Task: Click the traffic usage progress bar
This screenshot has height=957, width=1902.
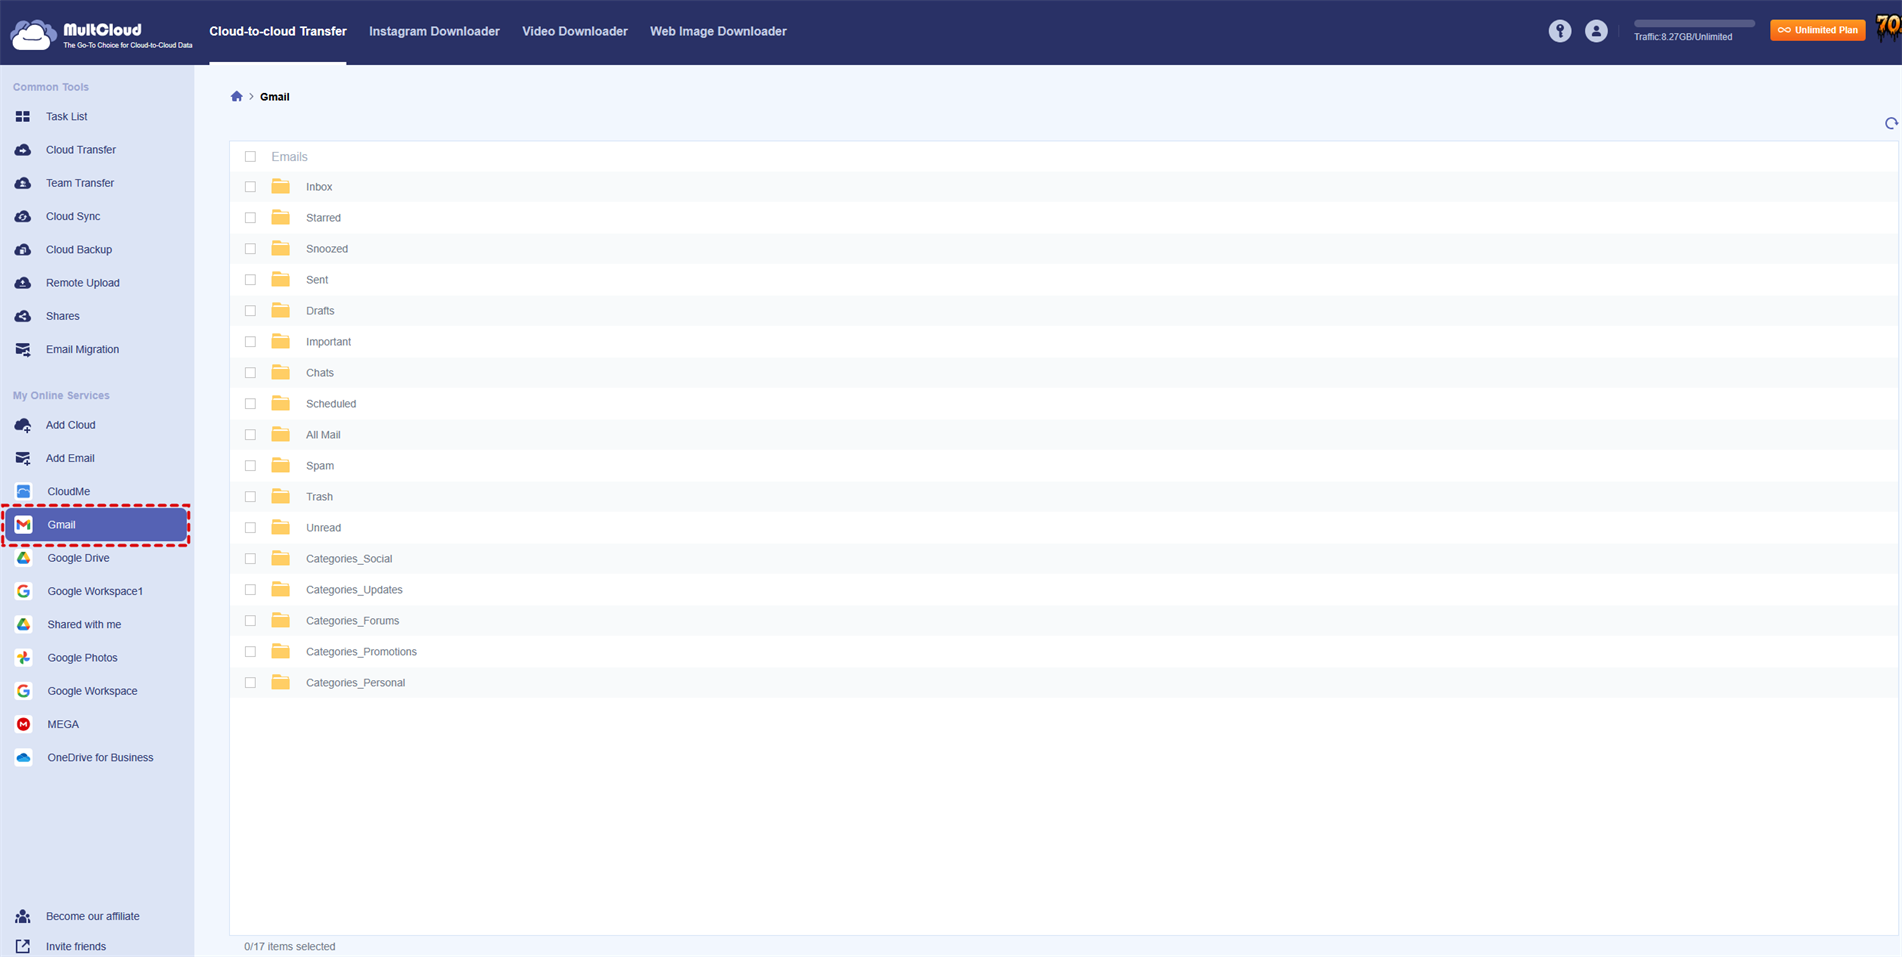Action: coord(1694,23)
